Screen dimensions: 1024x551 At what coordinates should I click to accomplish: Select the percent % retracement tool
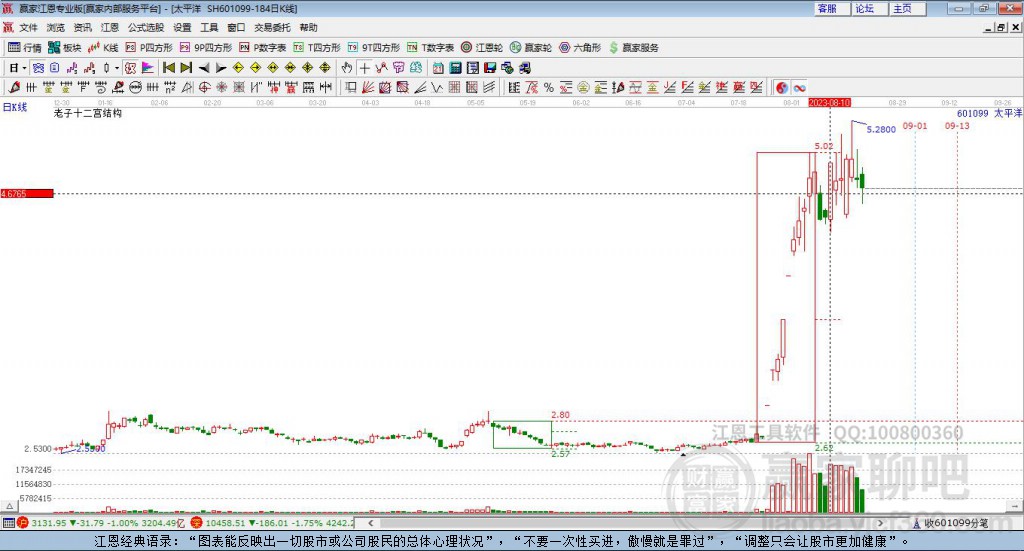click(549, 87)
